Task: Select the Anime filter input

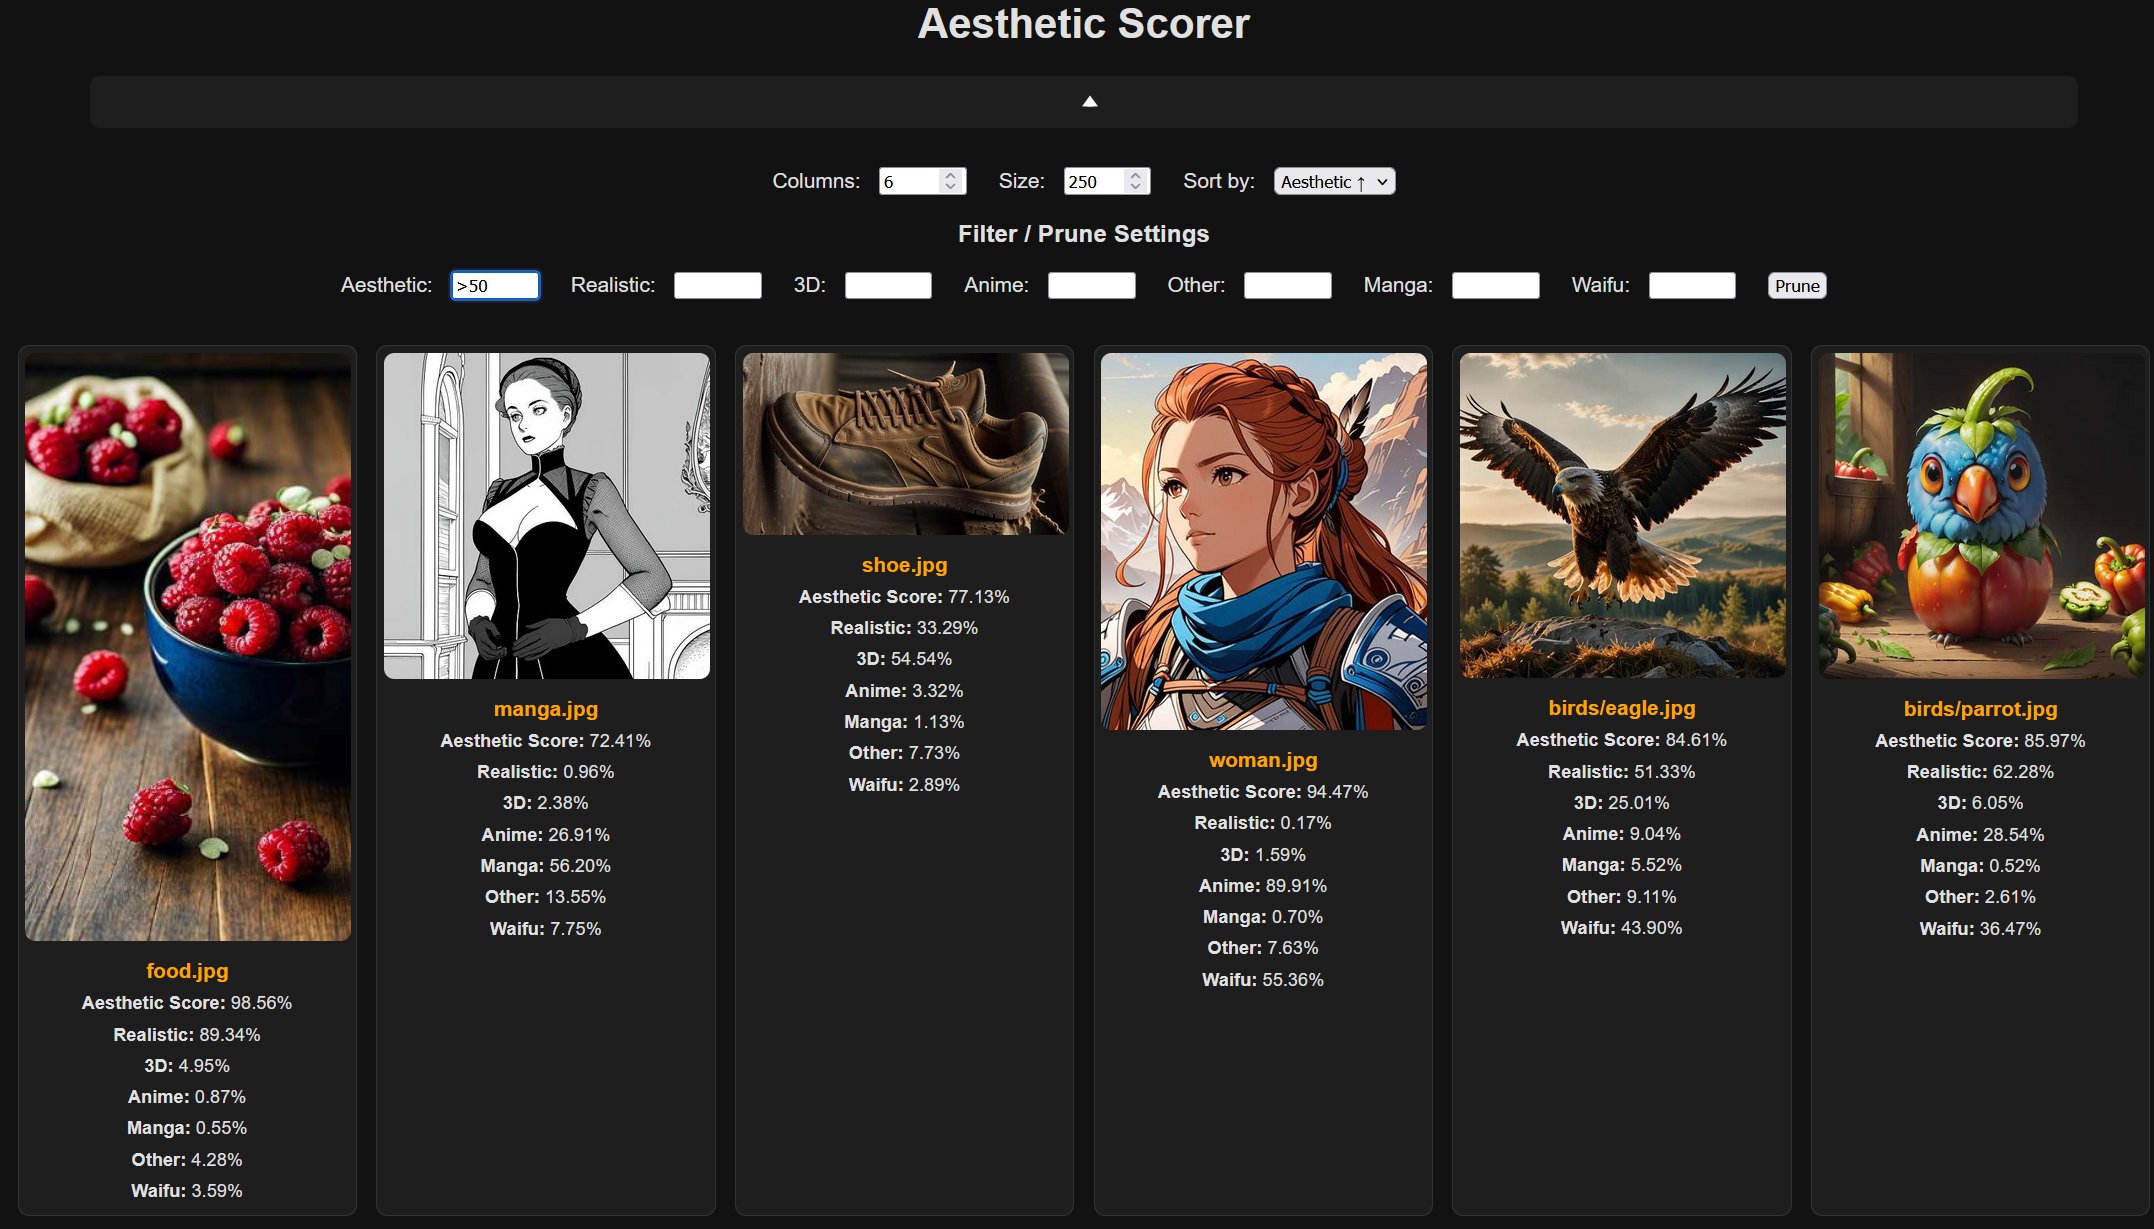Action: [1091, 286]
